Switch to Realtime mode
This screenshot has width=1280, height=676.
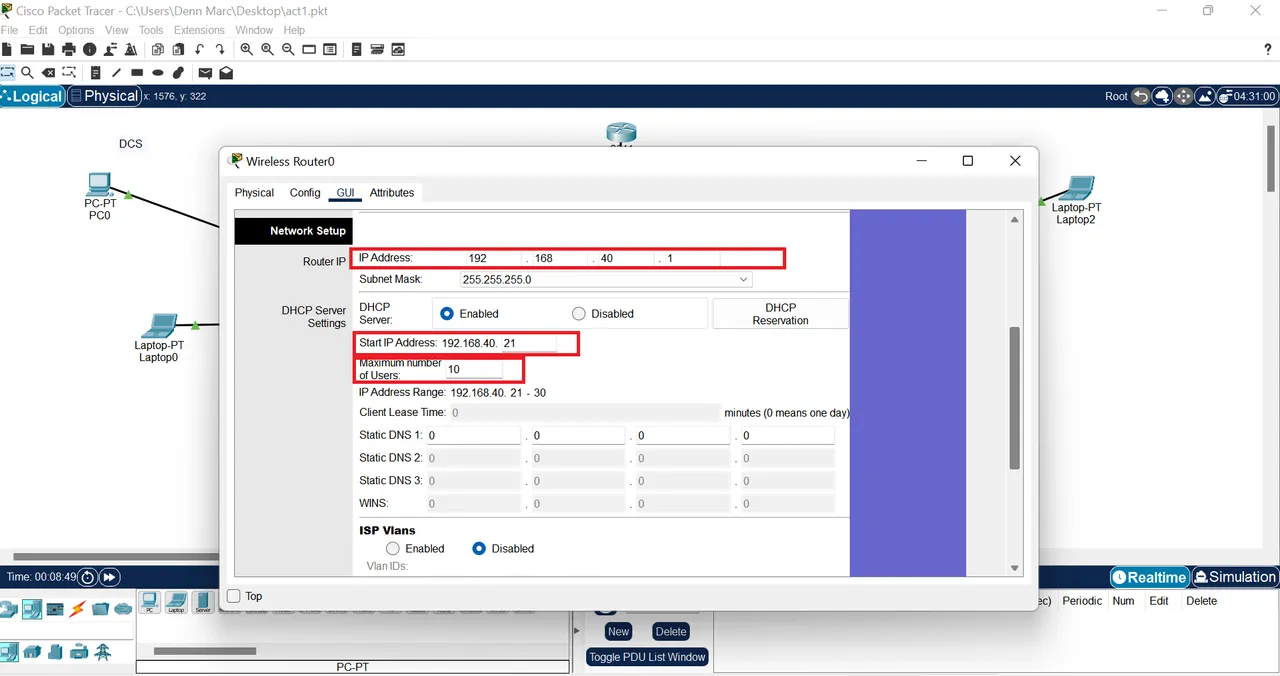pyautogui.click(x=1149, y=577)
